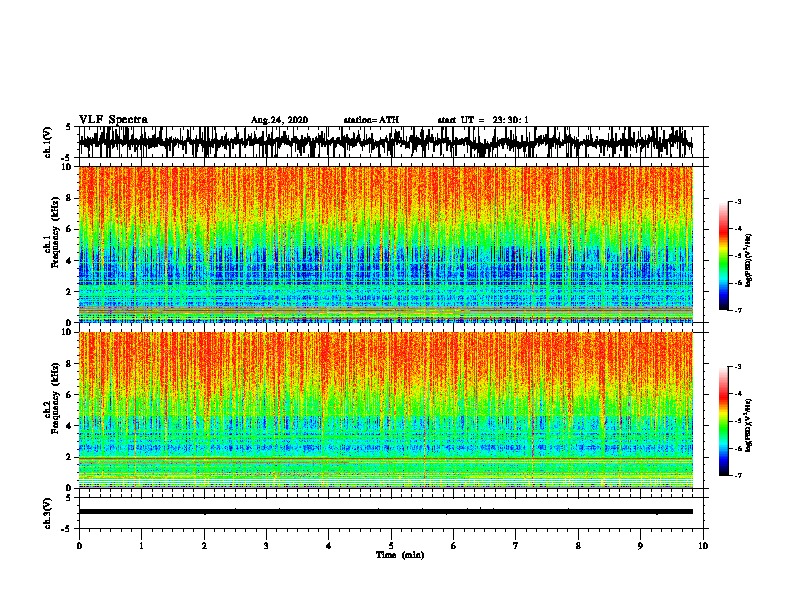Click time axis tick label "1"

(x=141, y=546)
